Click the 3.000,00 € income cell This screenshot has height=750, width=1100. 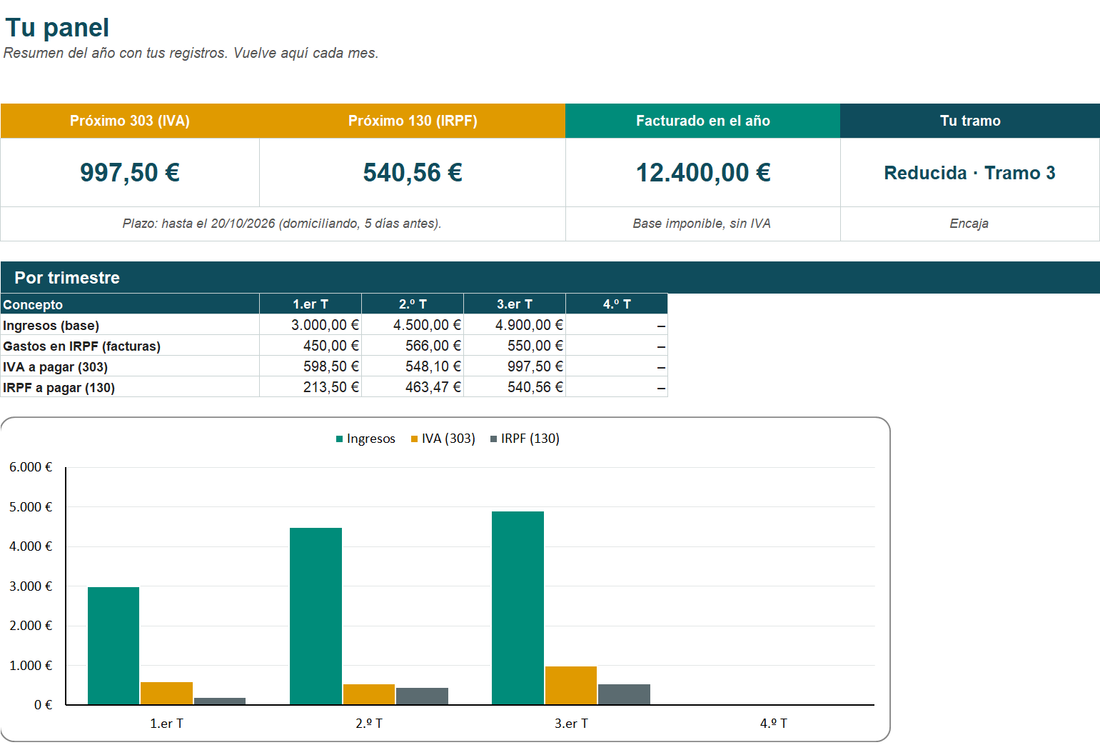tap(310, 325)
